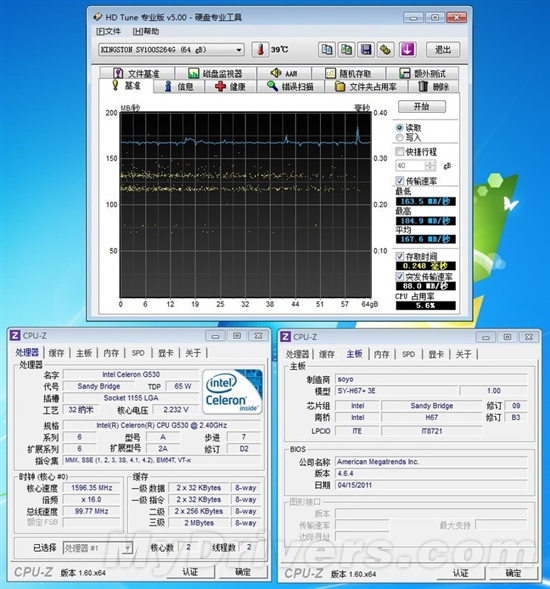Toggle the 传输速率 transfer rate checkbox
This screenshot has height=589, width=550.
click(400, 181)
